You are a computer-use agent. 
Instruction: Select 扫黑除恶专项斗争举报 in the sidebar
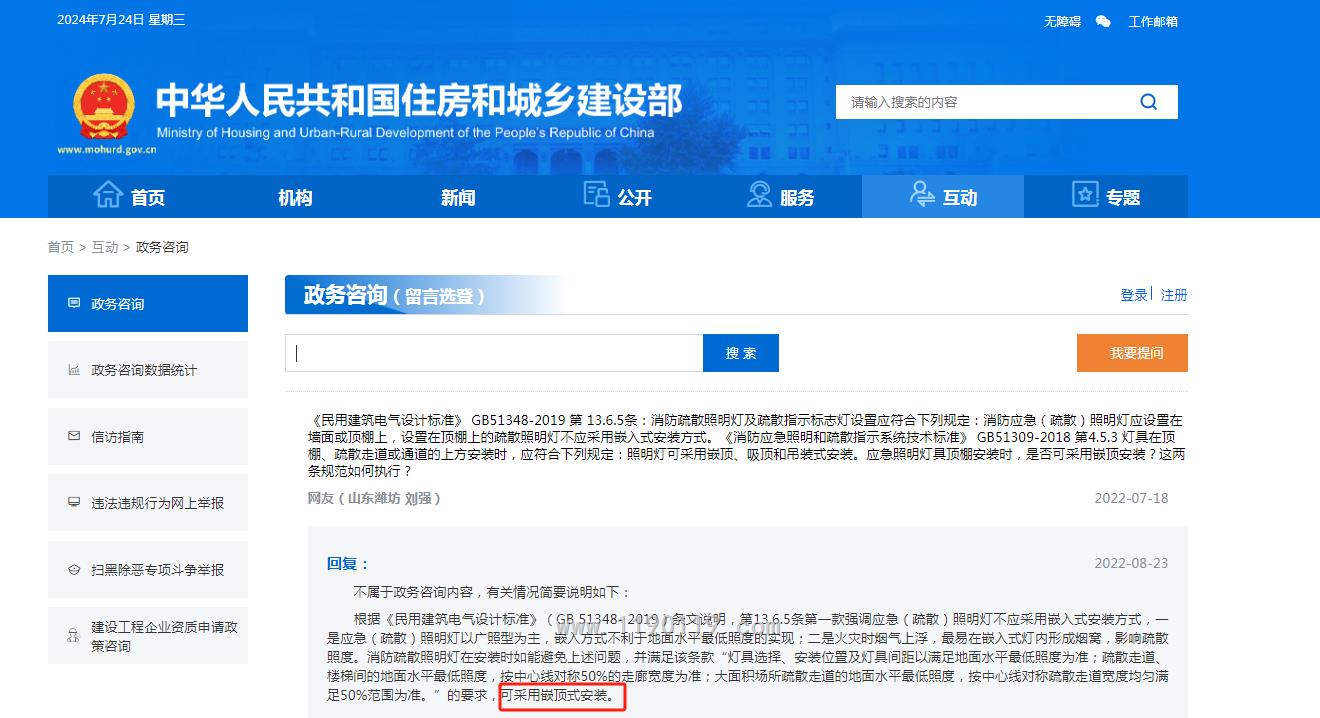148,570
